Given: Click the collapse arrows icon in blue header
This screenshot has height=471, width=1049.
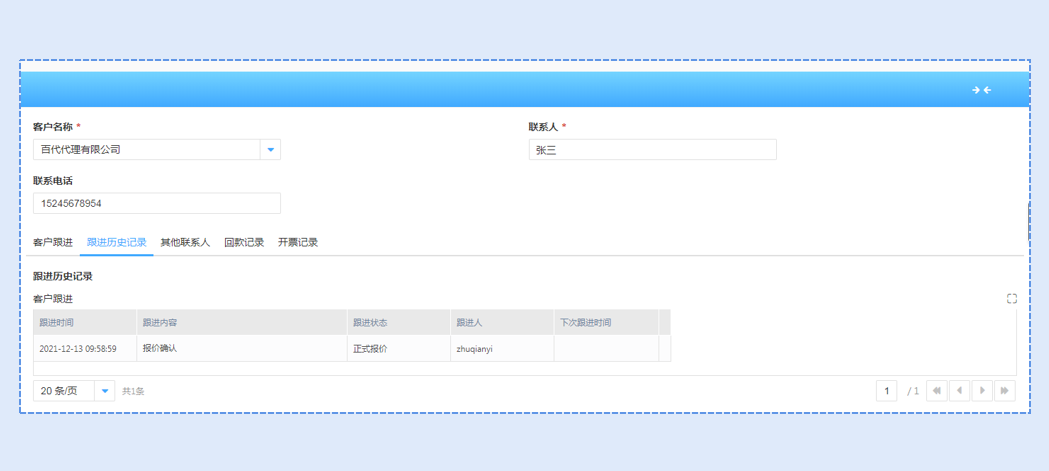Looking at the screenshot, I should 981,90.
